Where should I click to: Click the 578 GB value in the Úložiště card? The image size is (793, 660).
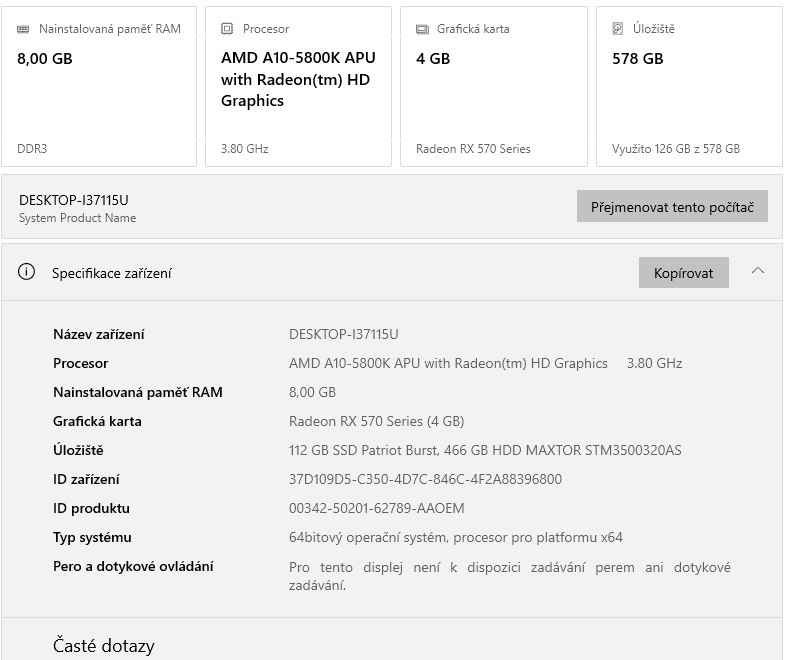637,58
